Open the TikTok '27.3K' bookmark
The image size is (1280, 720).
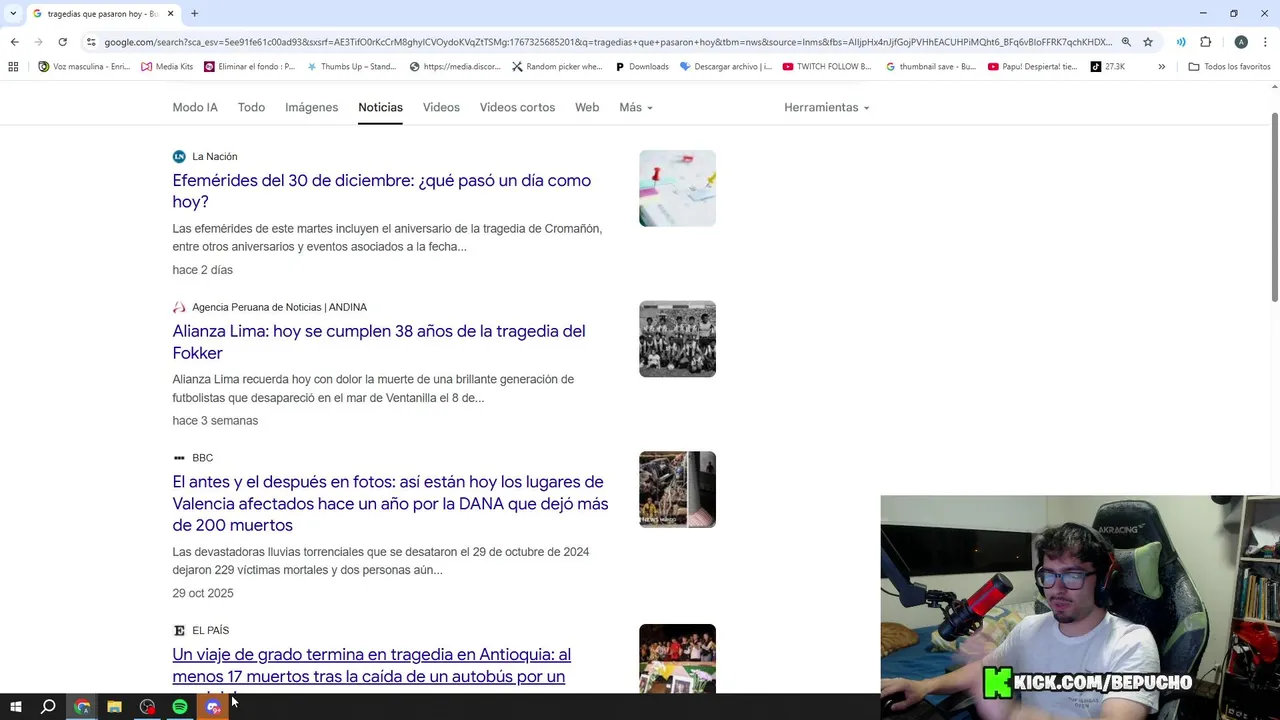tap(1107, 67)
